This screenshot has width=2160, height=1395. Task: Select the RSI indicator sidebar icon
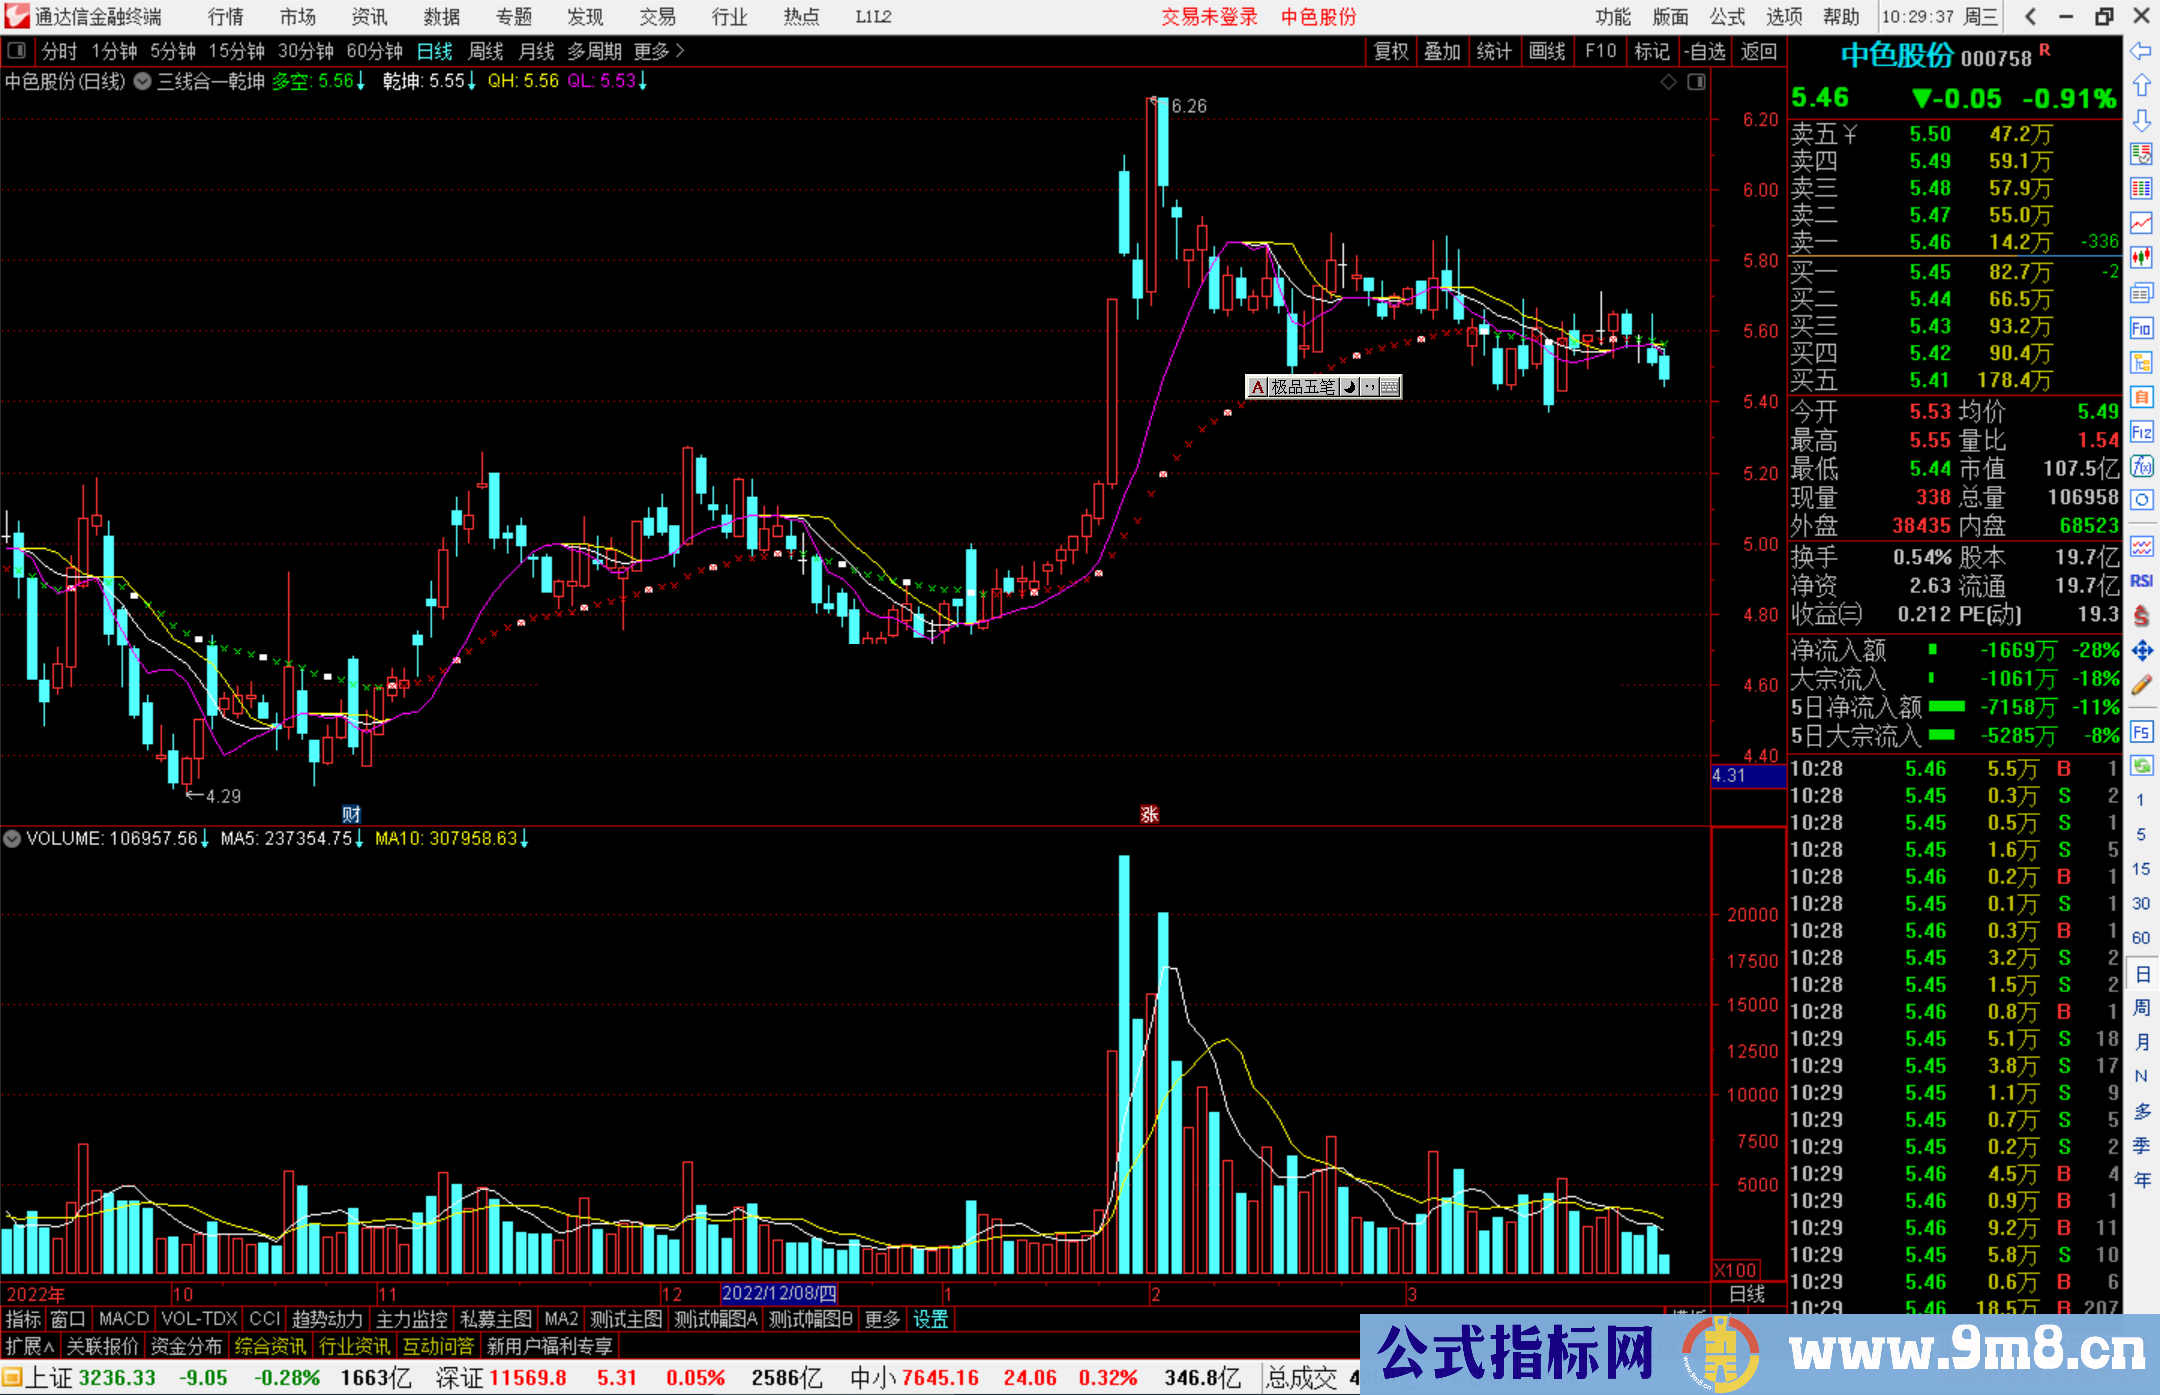tap(2141, 581)
